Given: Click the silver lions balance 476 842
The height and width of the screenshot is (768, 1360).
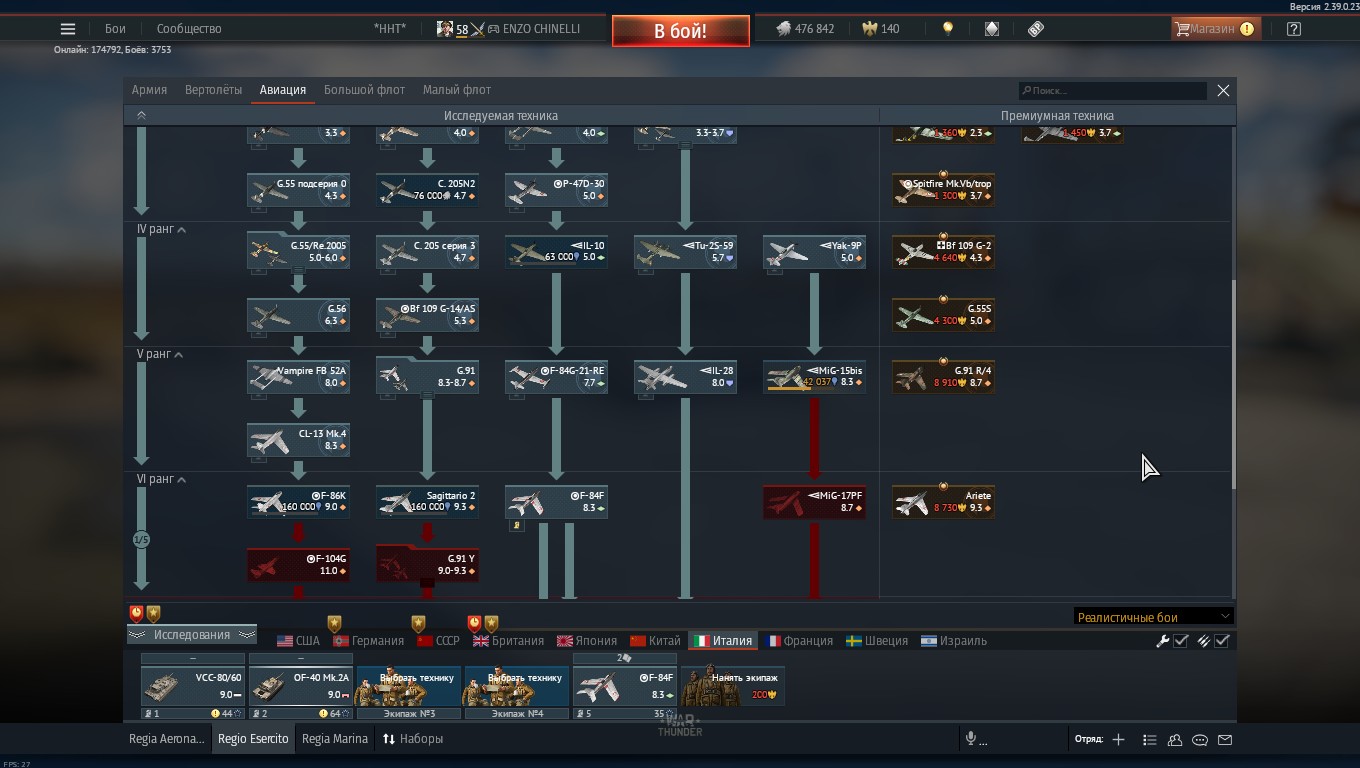Looking at the screenshot, I should click(806, 29).
